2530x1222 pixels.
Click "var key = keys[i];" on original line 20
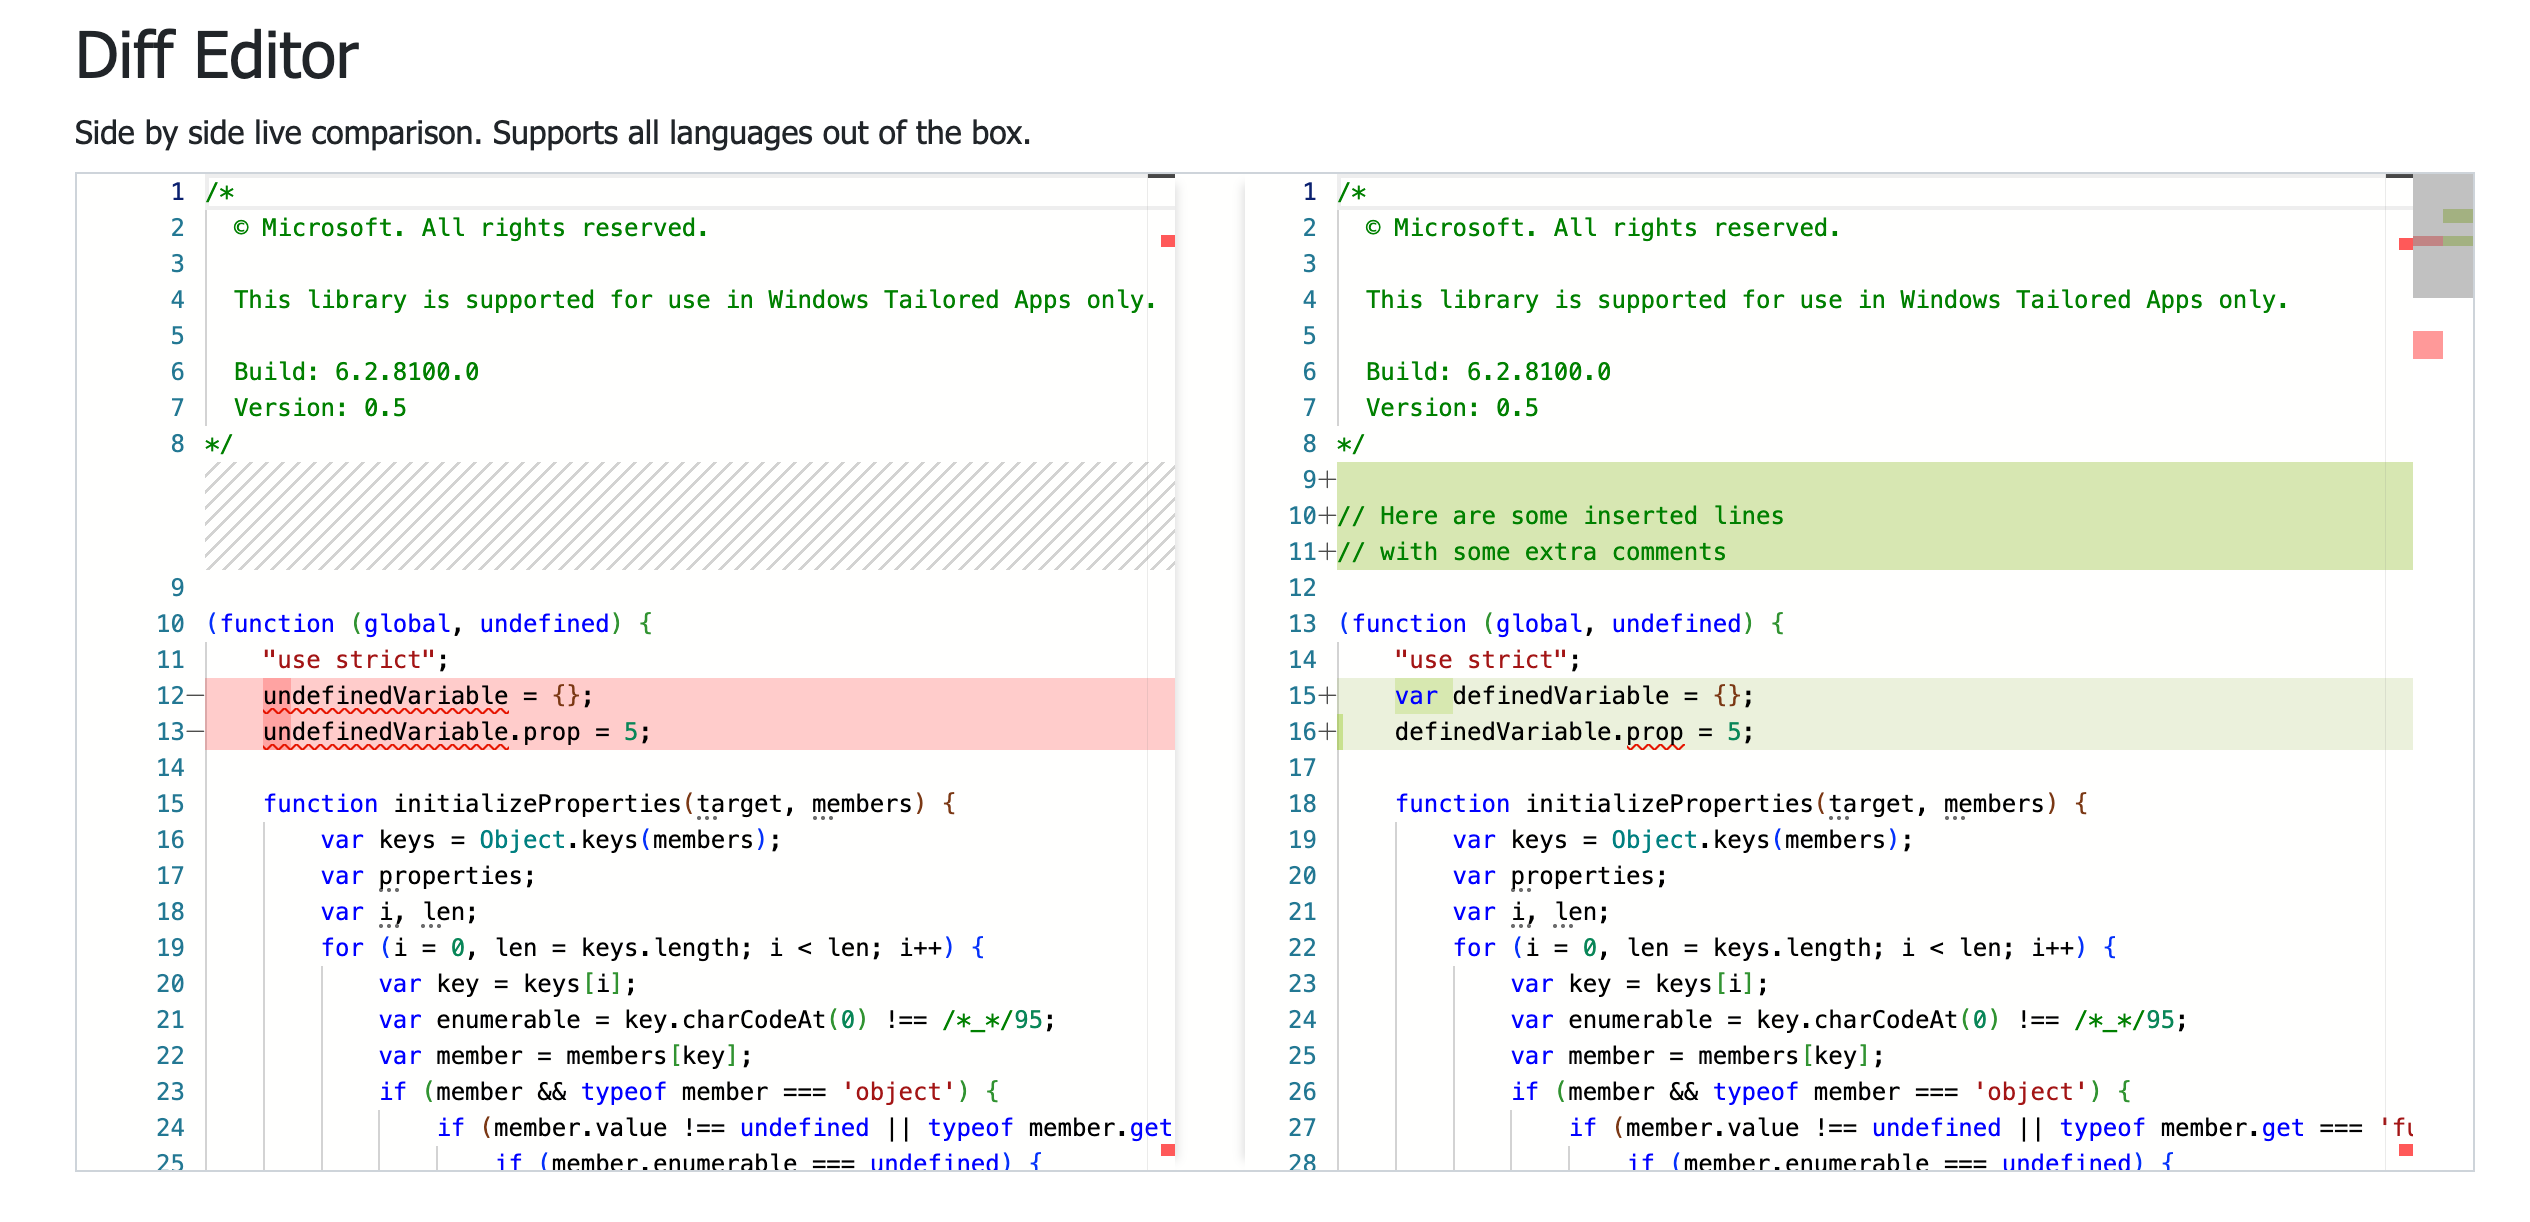pos(507,983)
